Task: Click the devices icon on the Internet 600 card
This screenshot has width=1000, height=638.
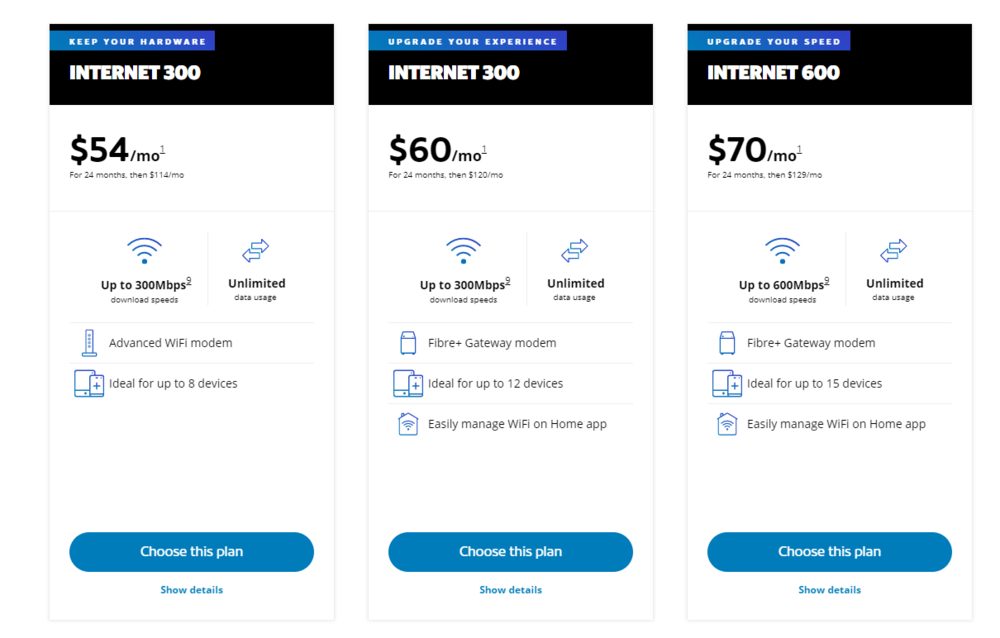Action: pos(727,383)
